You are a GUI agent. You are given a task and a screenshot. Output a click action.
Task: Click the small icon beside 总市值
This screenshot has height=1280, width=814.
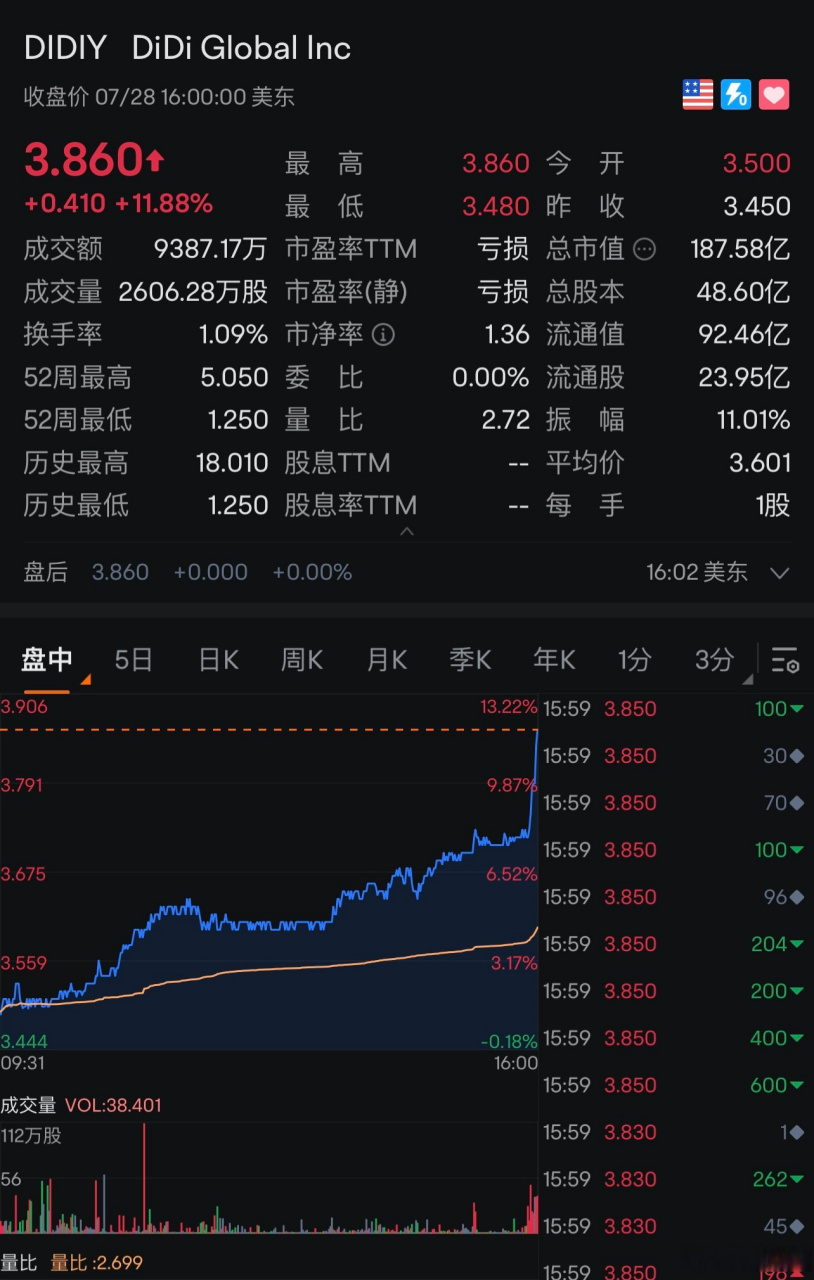tap(643, 249)
